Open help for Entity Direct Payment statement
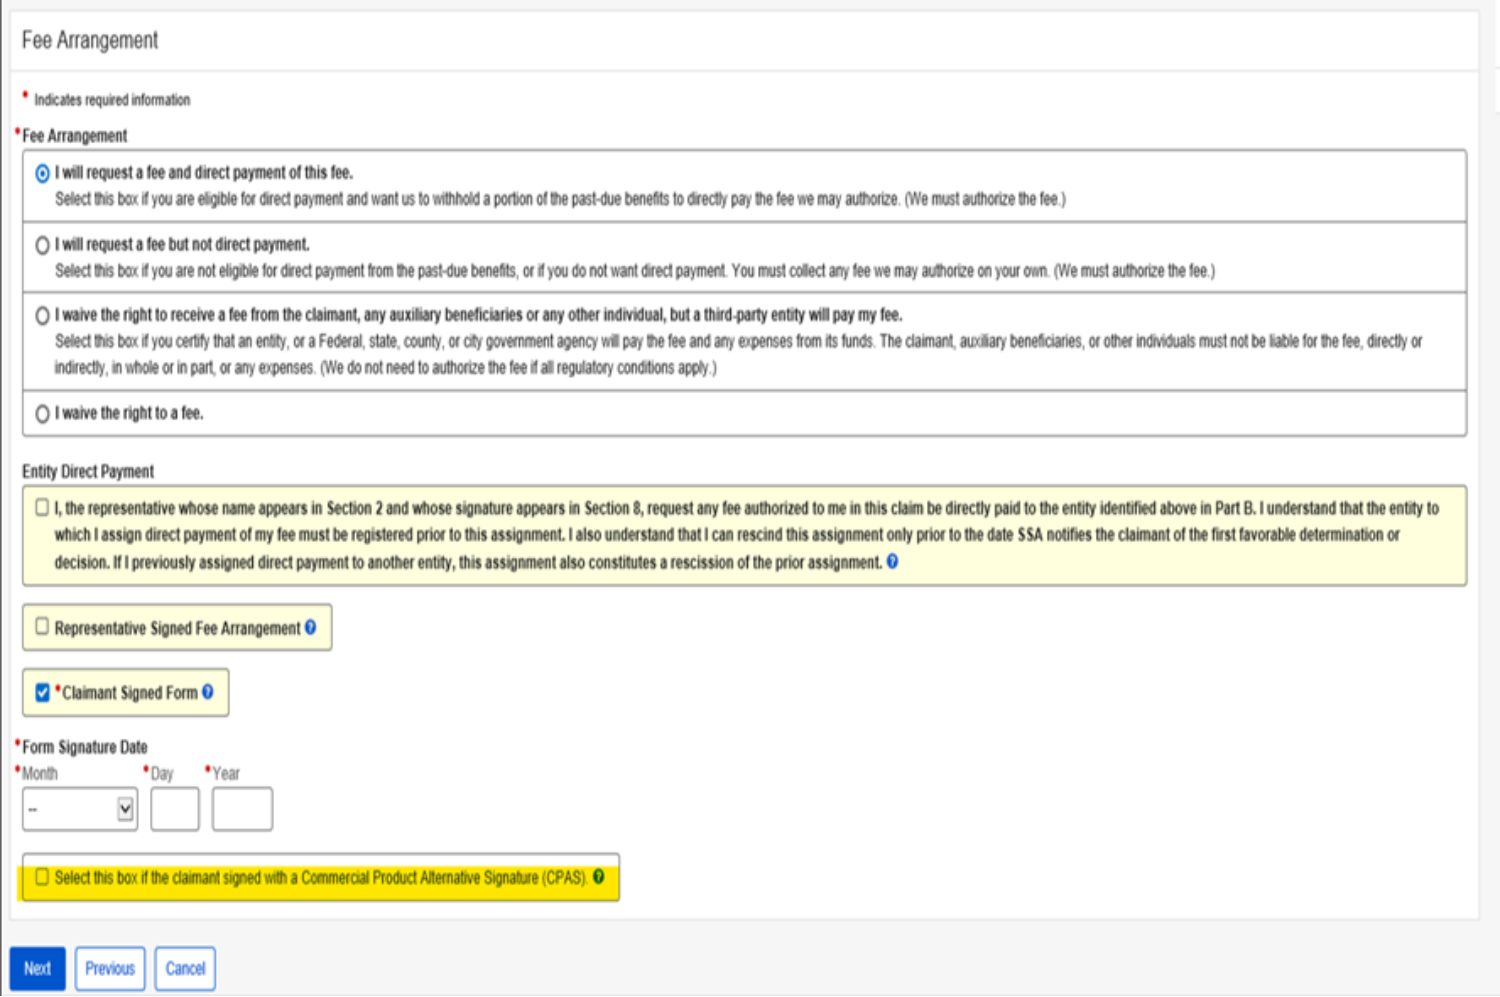 [892, 562]
